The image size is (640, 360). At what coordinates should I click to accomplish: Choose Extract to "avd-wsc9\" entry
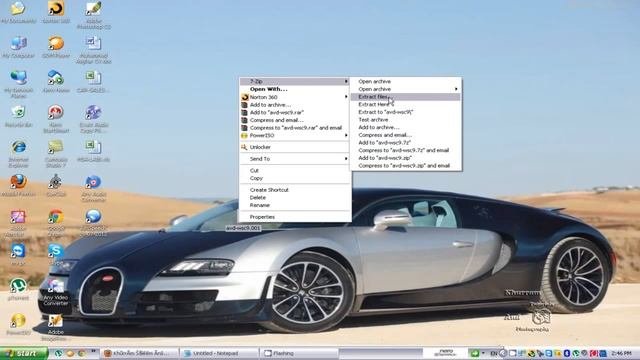[x=405, y=112]
